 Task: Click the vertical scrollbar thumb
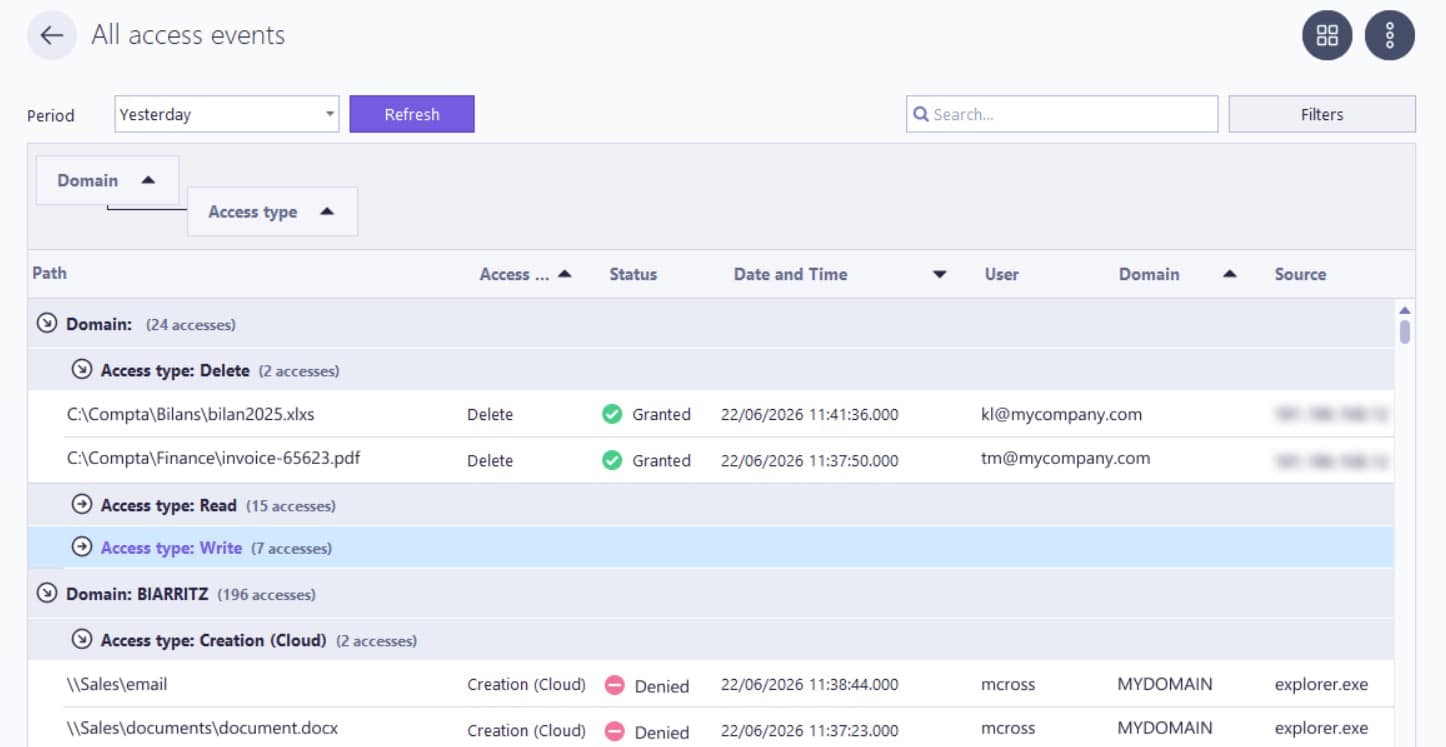1405,331
